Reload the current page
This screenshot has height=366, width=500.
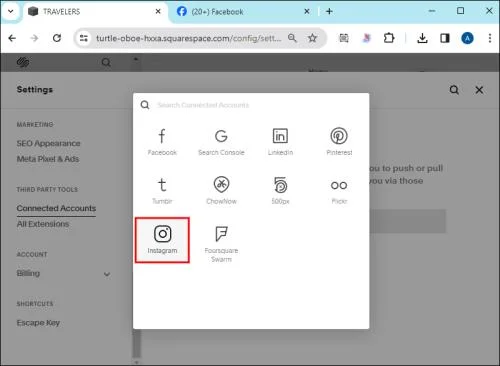pos(57,38)
